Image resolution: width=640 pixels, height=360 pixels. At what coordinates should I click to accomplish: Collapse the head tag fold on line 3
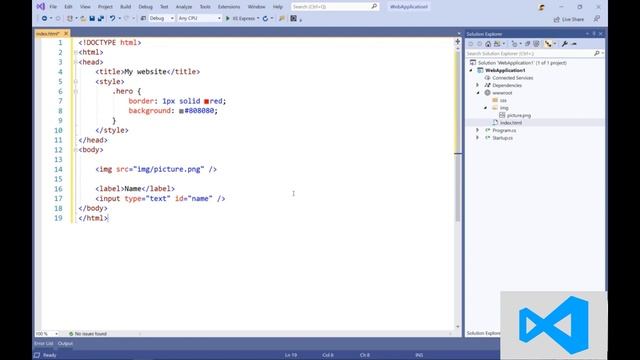click(76, 62)
